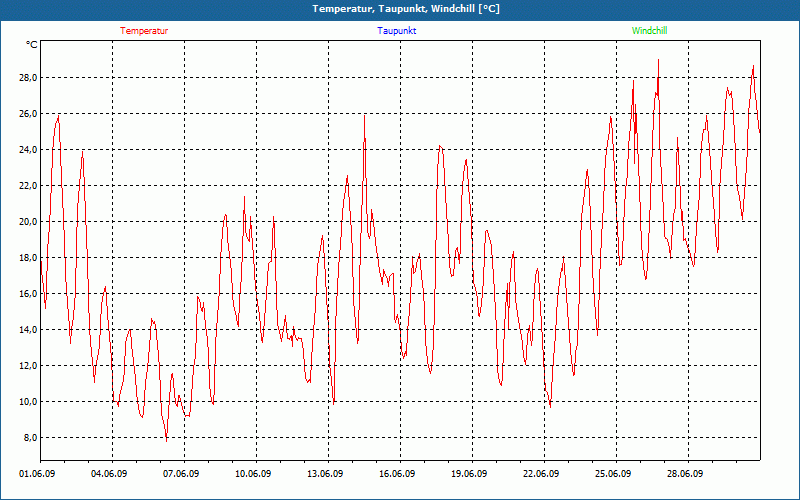Select the 24,0 y-axis value
The height and width of the screenshot is (500, 800).
(28, 149)
